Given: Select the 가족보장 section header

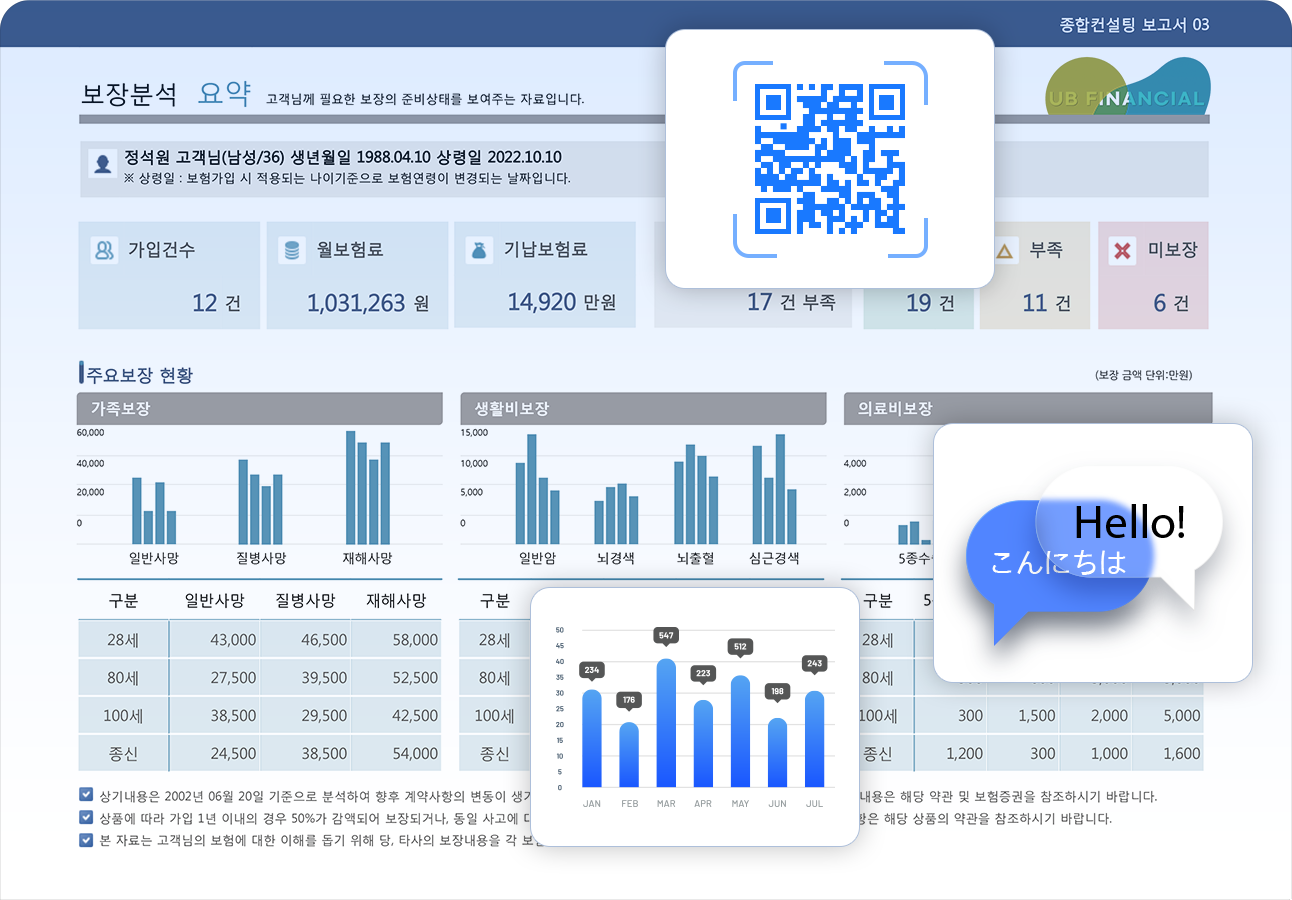Looking at the screenshot, I should (x=260, y=409).
